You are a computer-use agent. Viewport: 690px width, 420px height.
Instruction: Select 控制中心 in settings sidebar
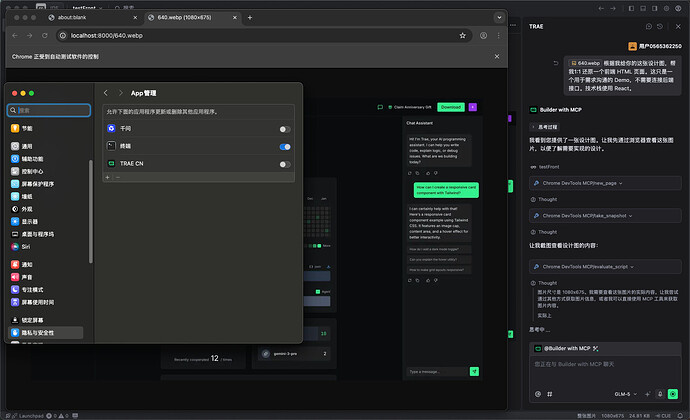coord(32,171)
